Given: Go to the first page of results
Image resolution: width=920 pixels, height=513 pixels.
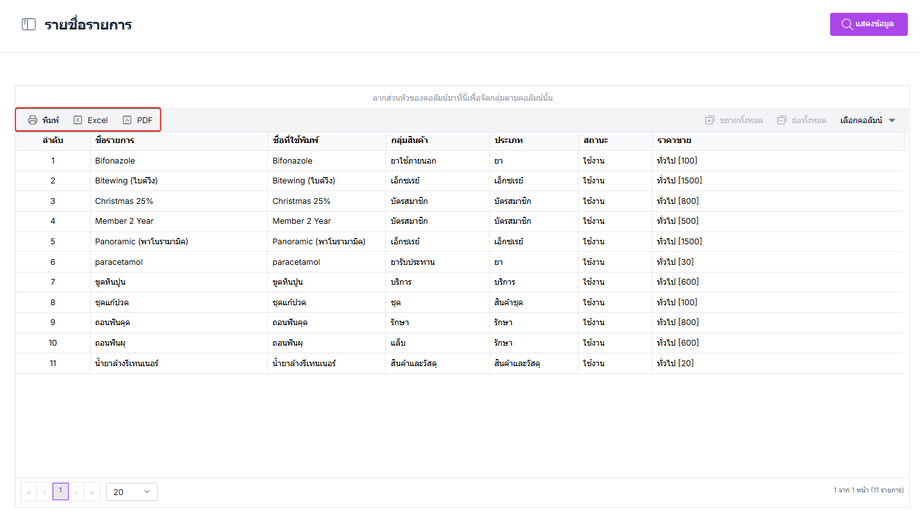Looking at the screenshot, I should click(x=28, y=492).
